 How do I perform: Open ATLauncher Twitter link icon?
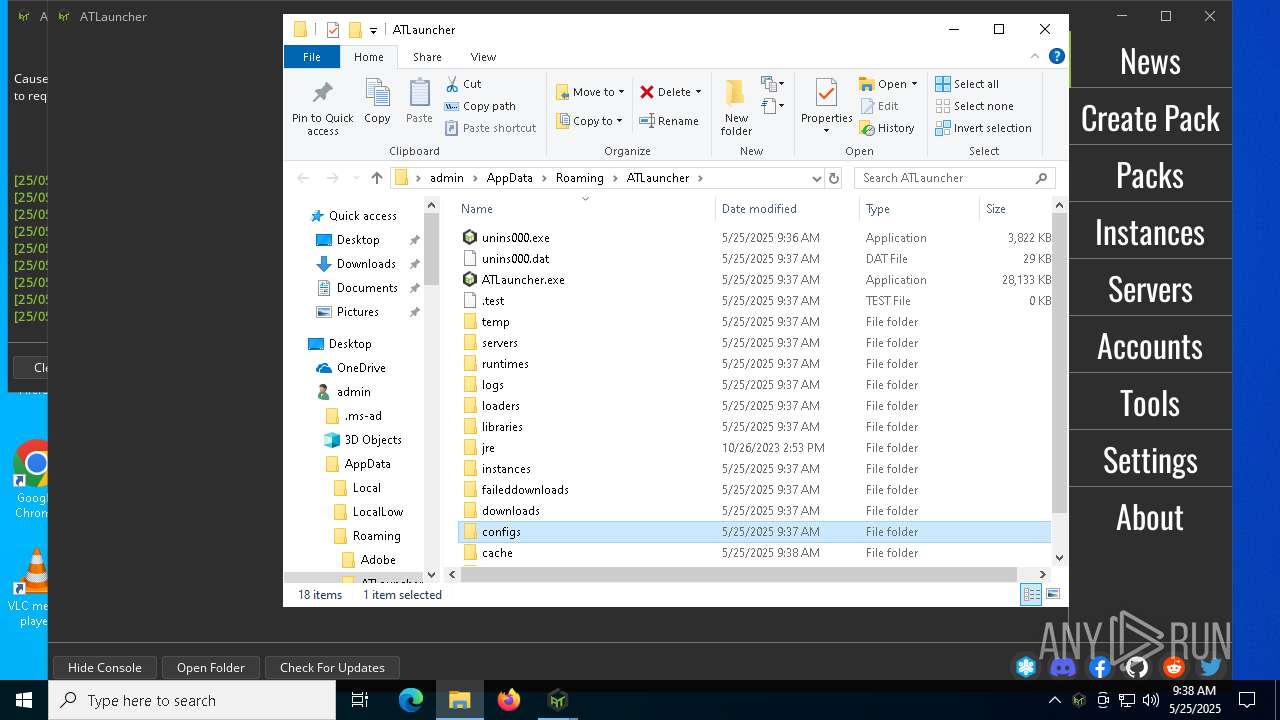pos(1211,667)
